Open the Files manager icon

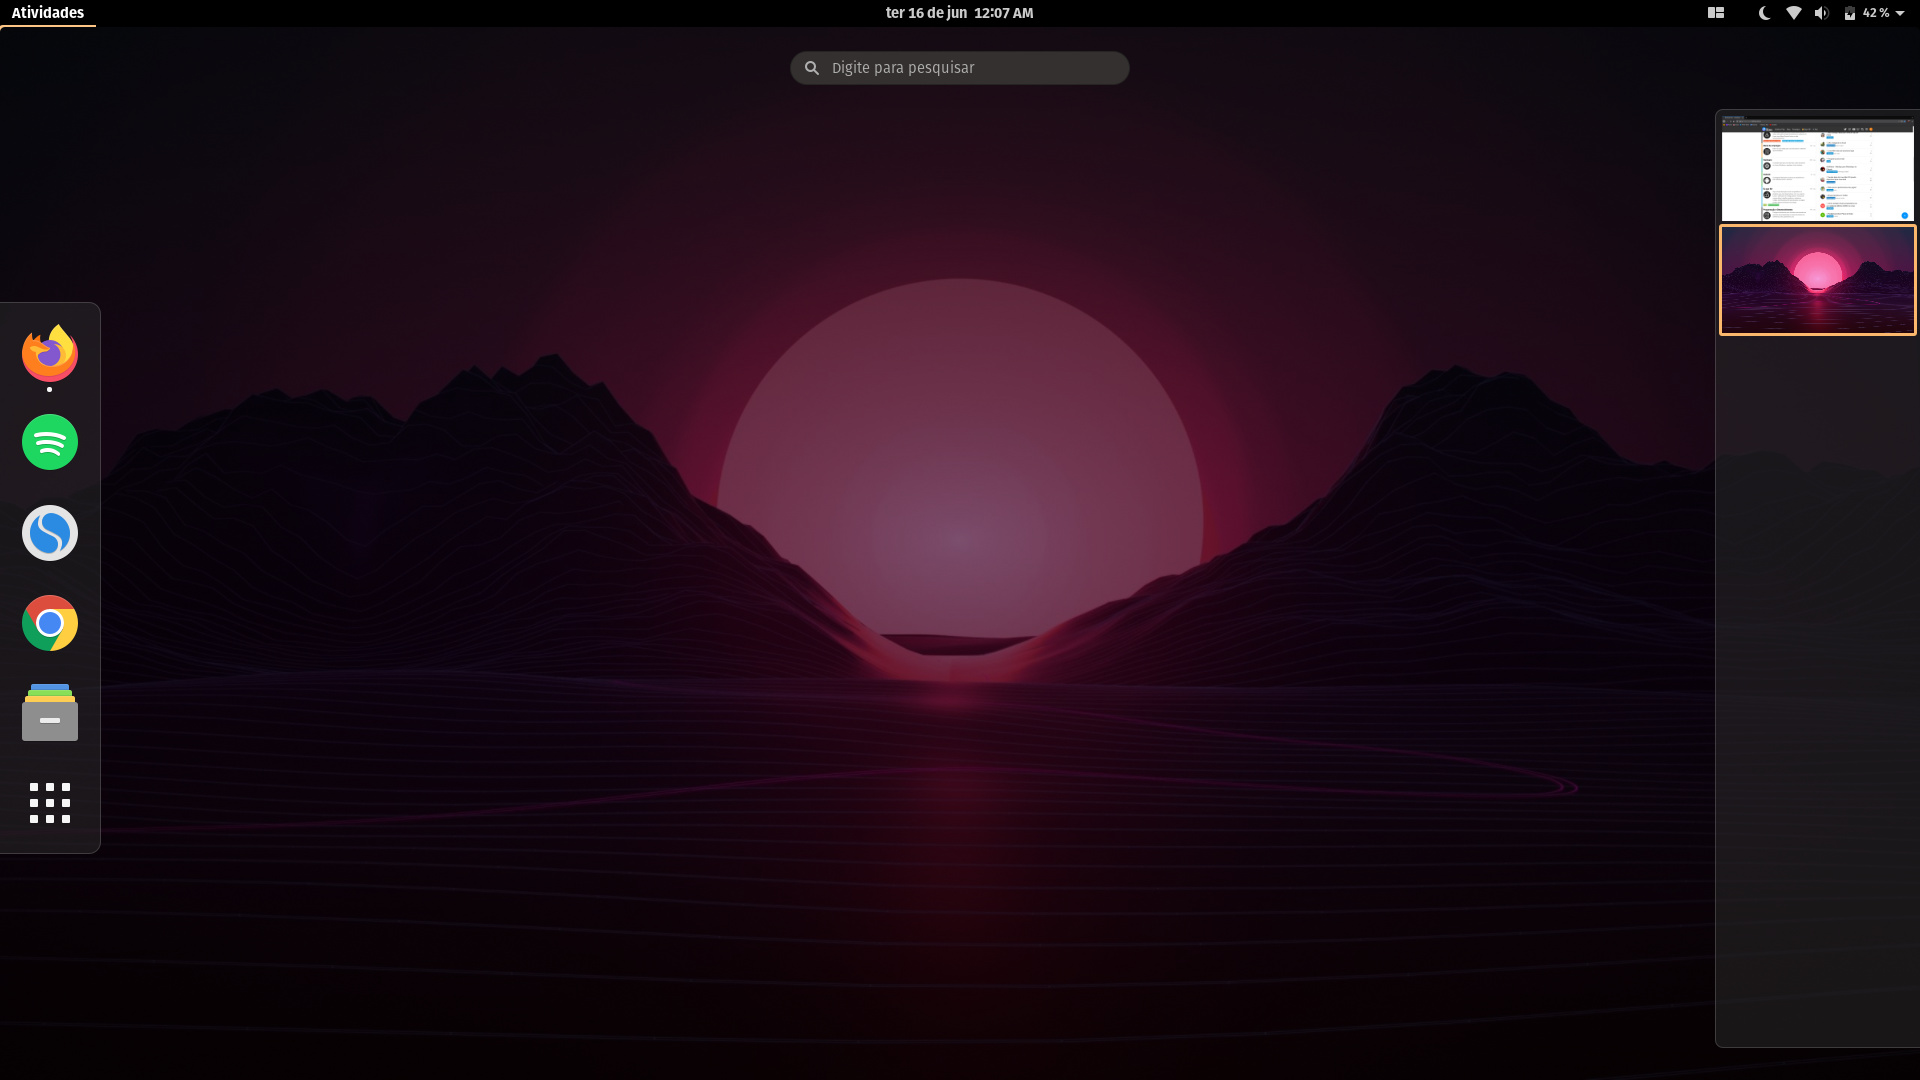(x=50, y=713)
